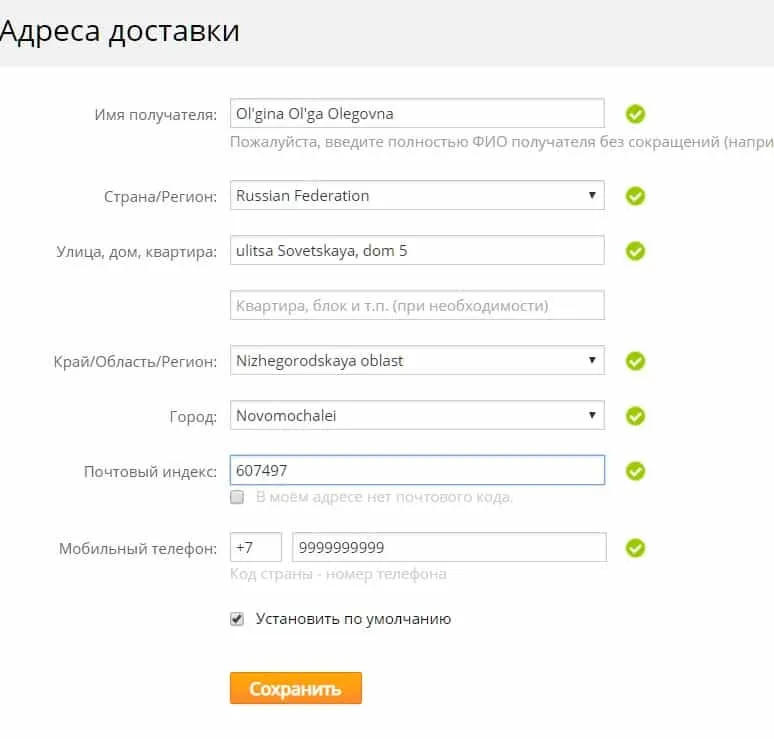The height and width of the screenshot is (739, 774).
Task: Click green checkmark beside recipient name field
Action: 635,114
